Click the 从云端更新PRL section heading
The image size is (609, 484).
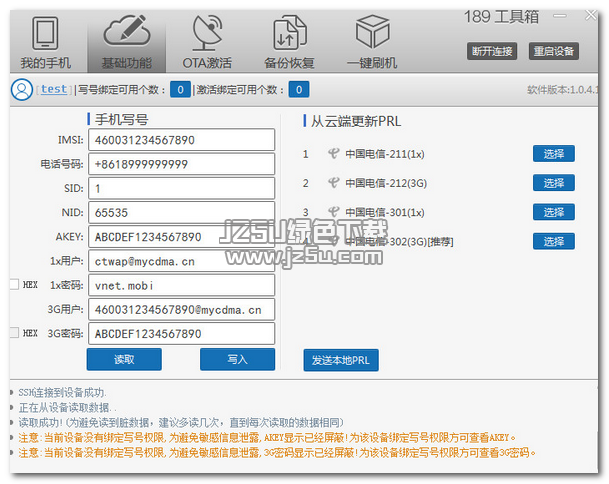tap(356, 121)
